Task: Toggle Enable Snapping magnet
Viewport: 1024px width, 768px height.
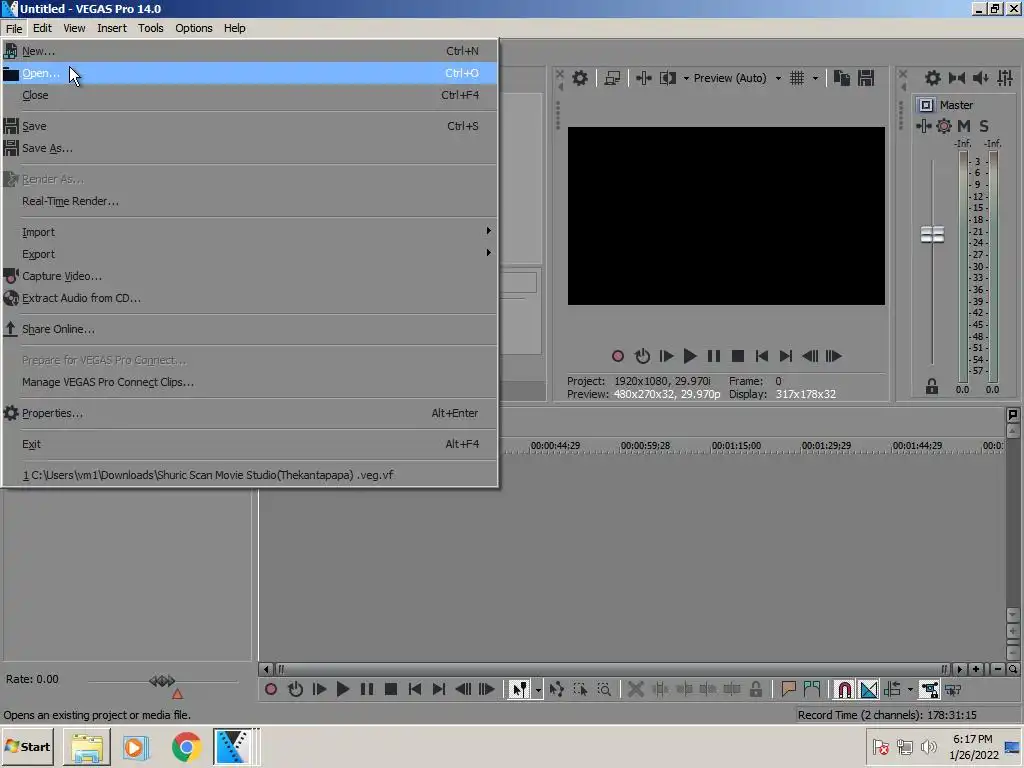Action: coord(844,689)
